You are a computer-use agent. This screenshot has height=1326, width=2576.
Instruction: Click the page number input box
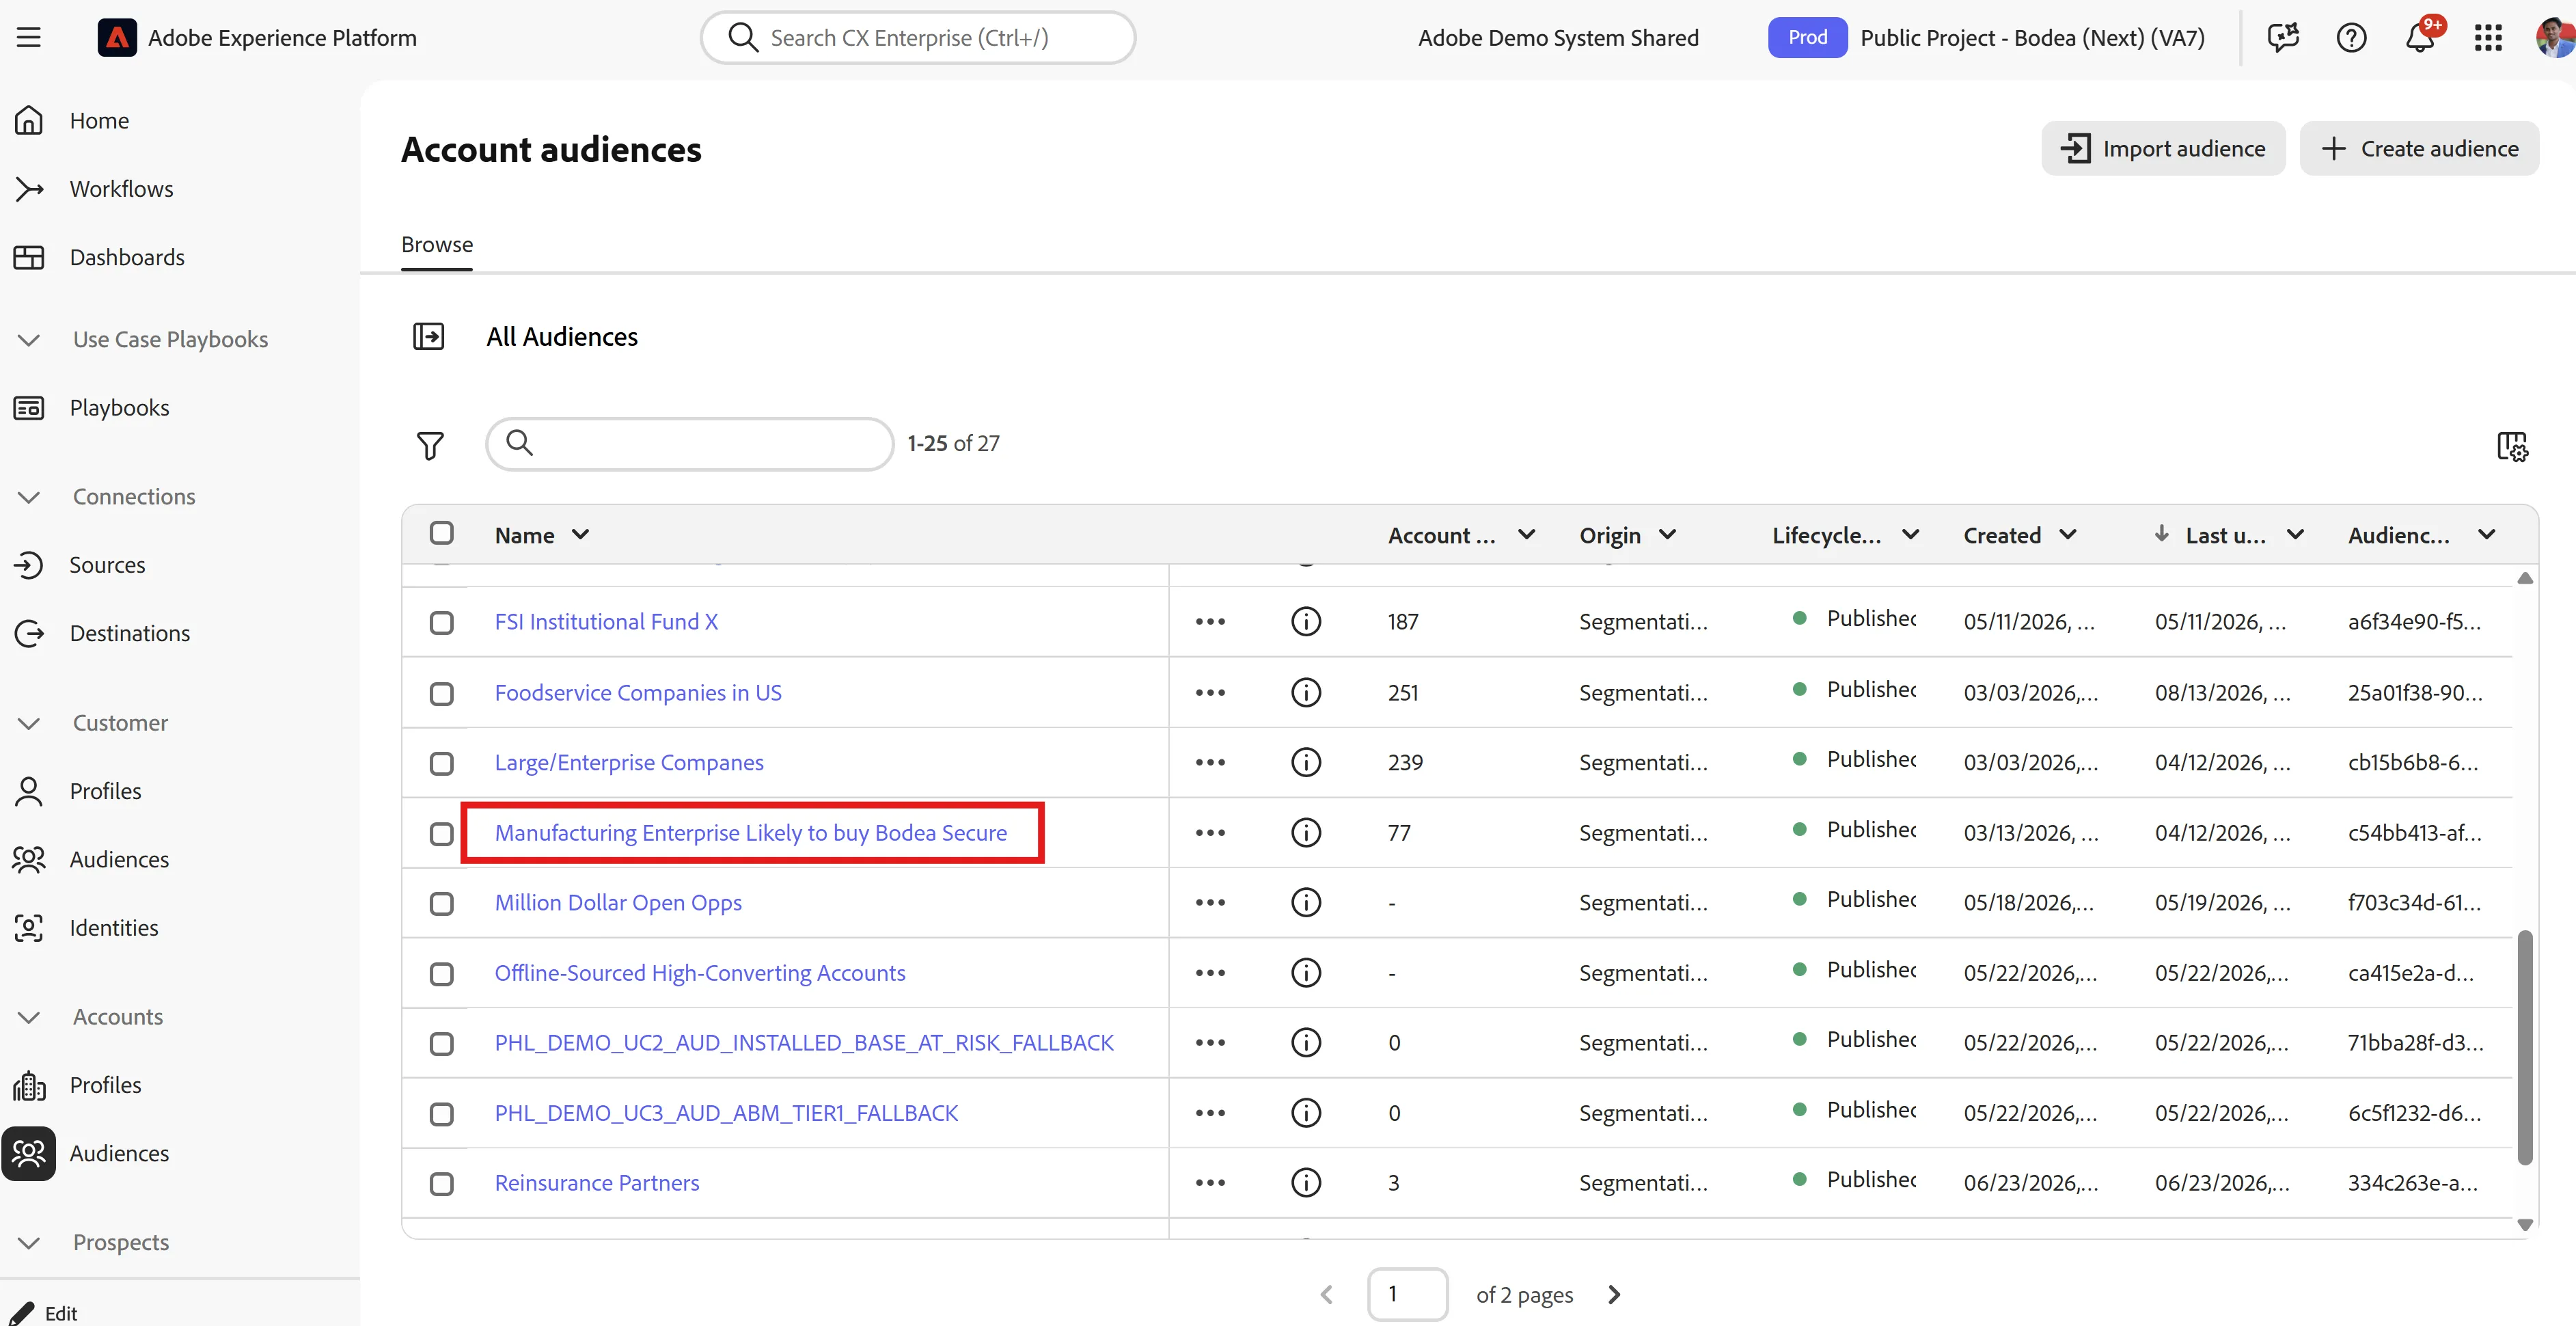point(1407,1295)
